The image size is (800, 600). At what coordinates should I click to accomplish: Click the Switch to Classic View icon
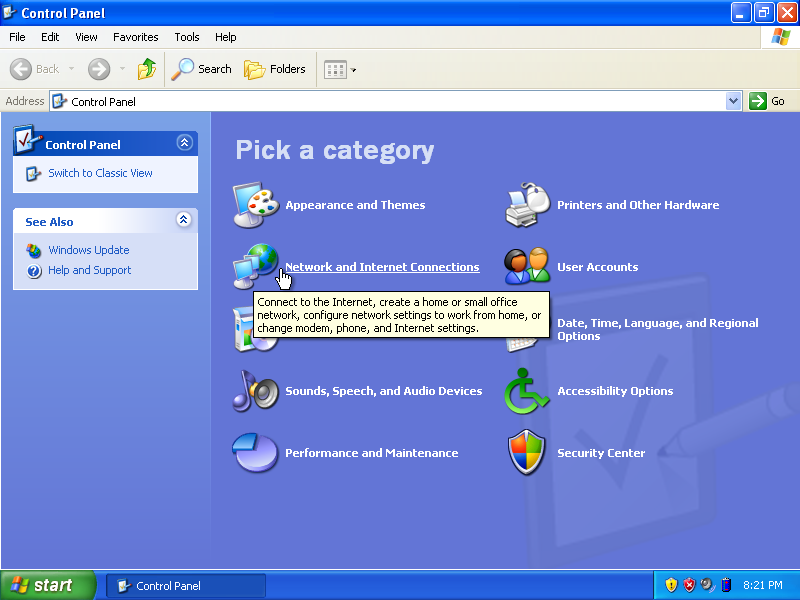tap(33, 173)
